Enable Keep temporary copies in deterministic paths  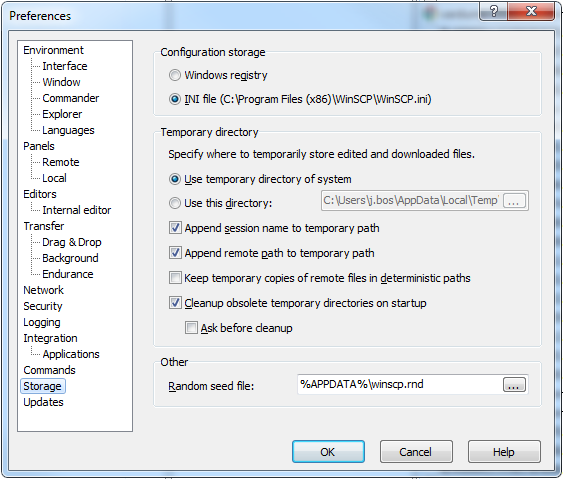point(175,278)
